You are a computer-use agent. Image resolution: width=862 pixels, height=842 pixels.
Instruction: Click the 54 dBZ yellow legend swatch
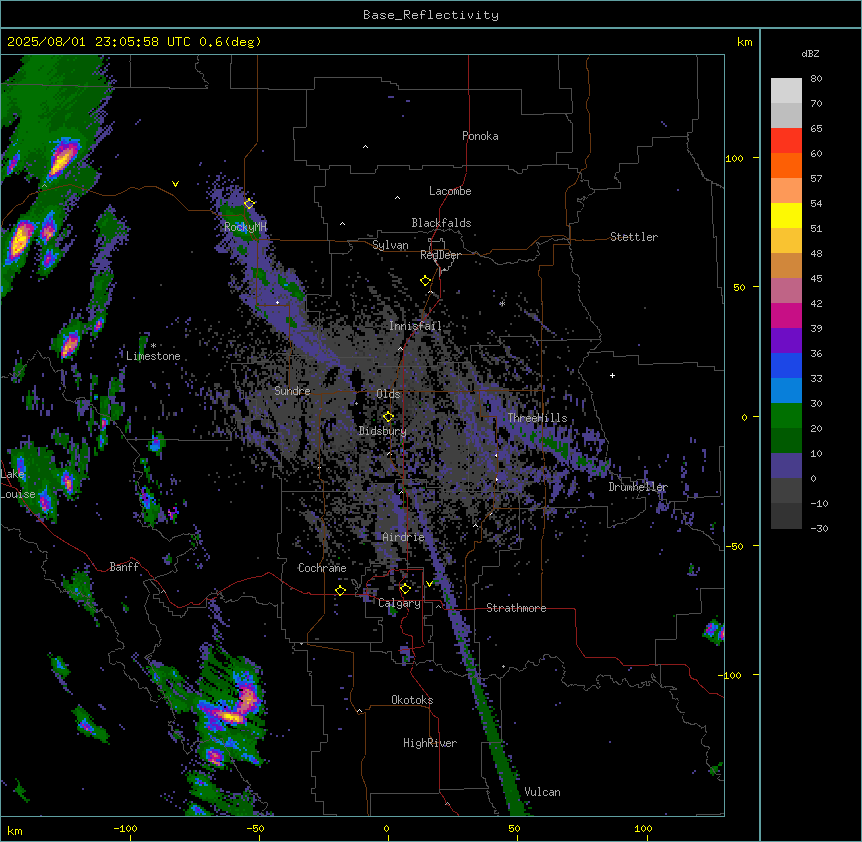click(x=786, y=215)
